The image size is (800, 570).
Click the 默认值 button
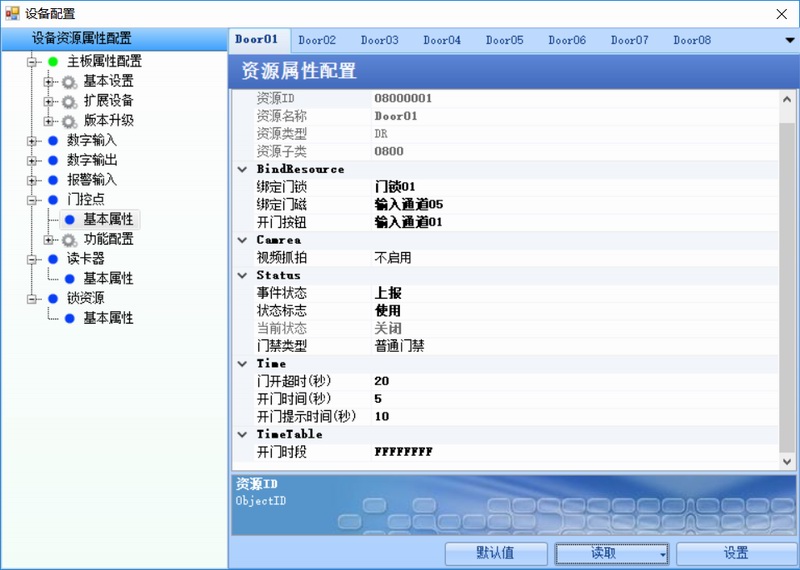pos(496,554)
